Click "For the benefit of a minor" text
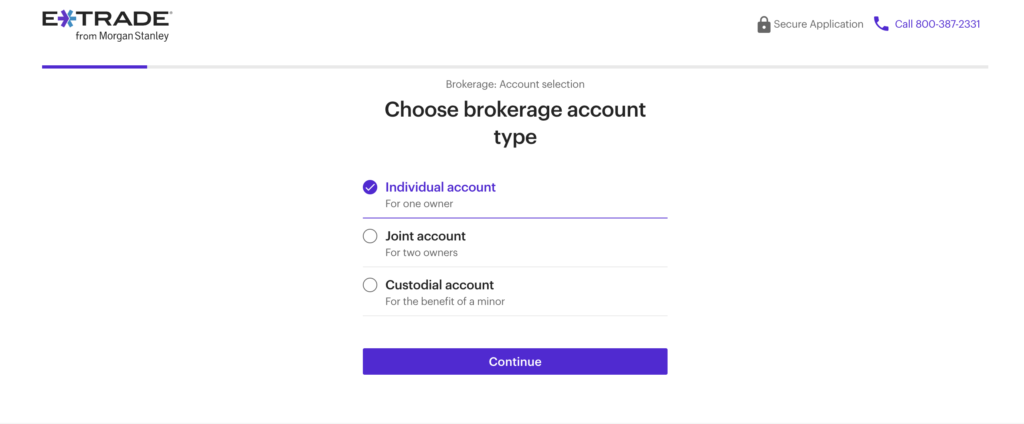This screenshot has width=1024, height=424. point(445,302)
